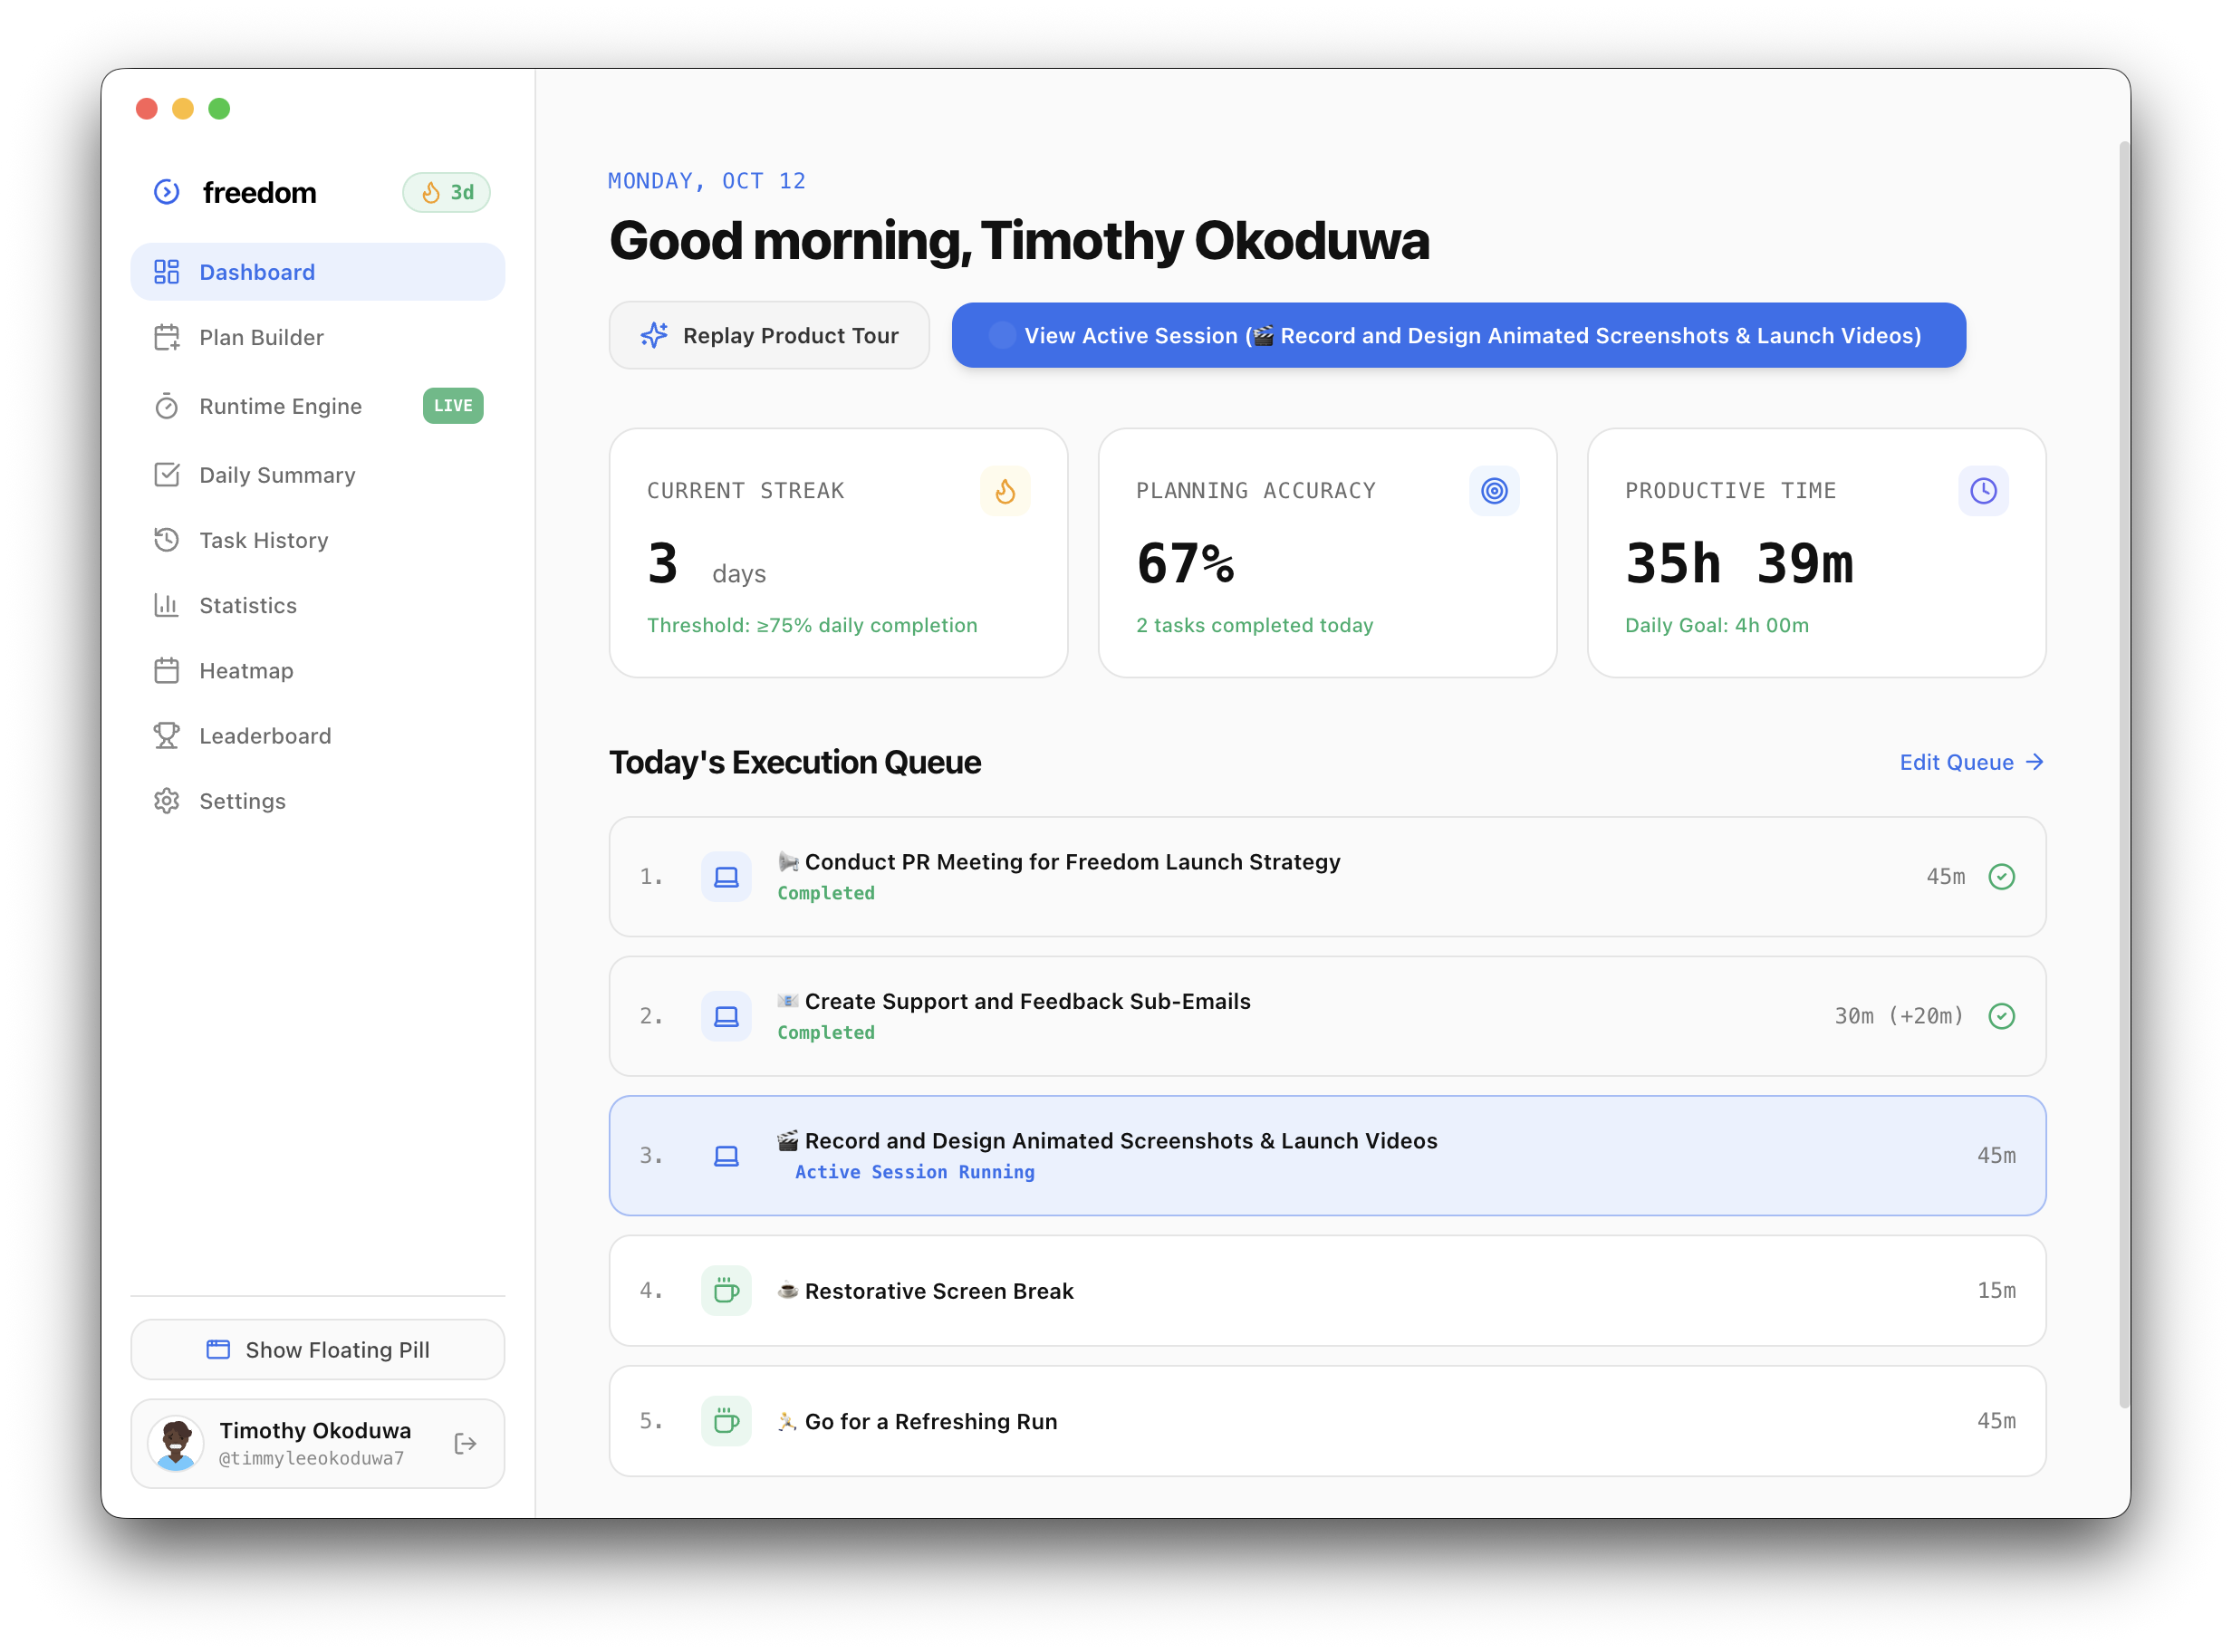Click the flame icon in Current Streak card
2232x1652 pixels.
coord(1005,491)
